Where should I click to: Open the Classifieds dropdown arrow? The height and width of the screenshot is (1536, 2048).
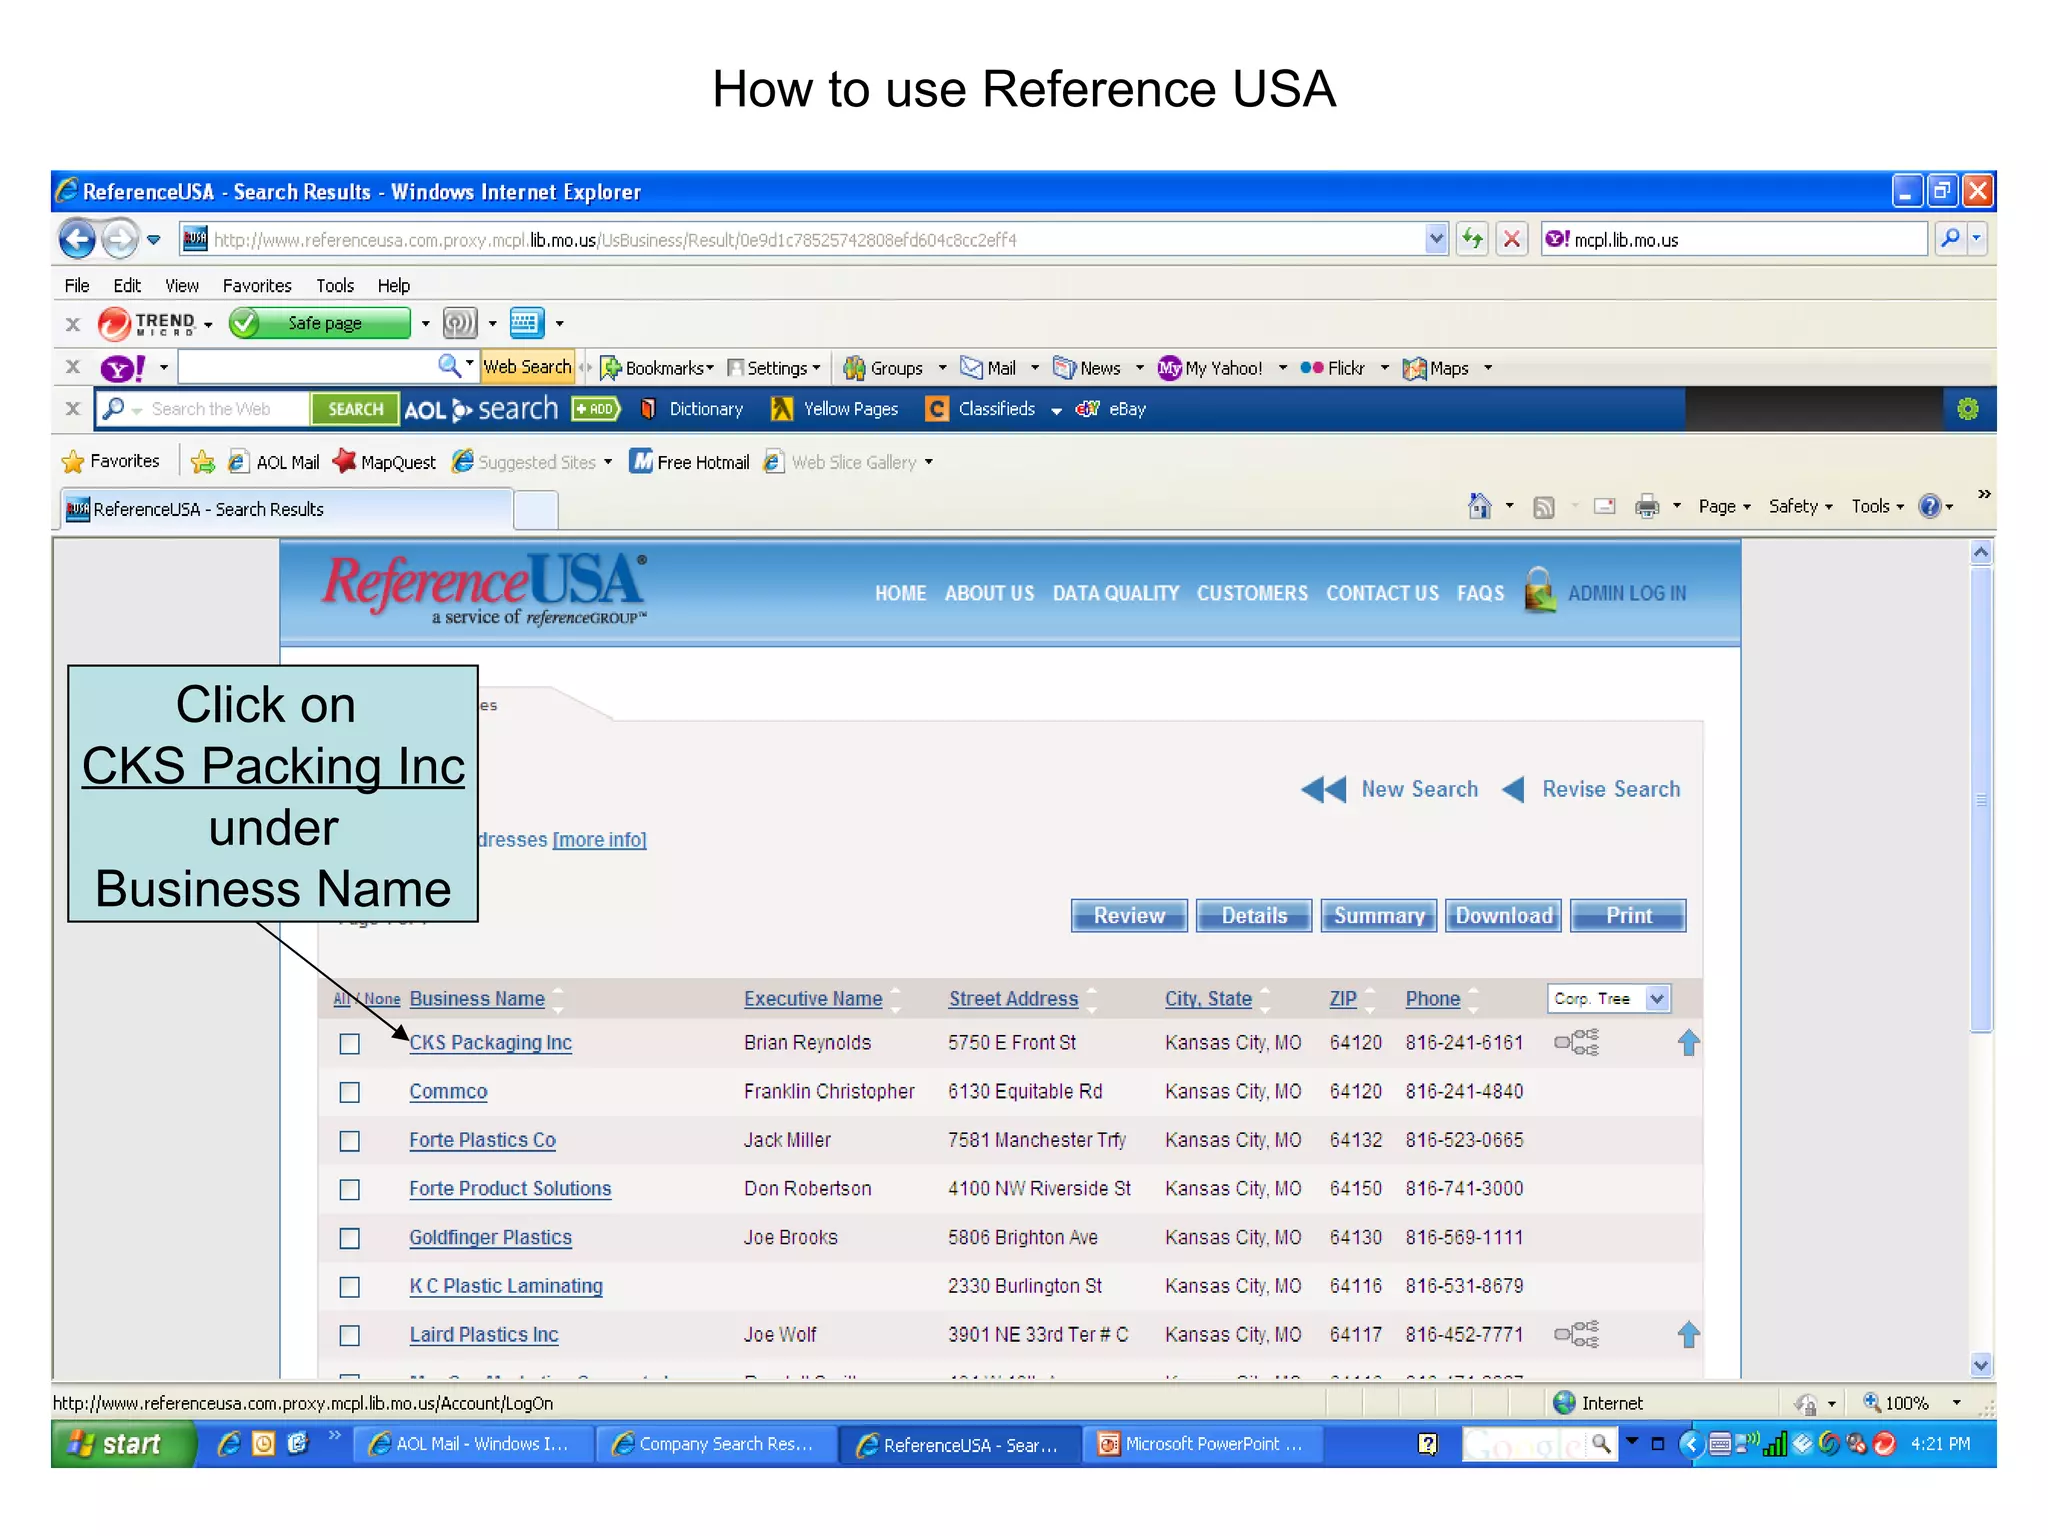pyautogui.click(x=1056, y=410)
